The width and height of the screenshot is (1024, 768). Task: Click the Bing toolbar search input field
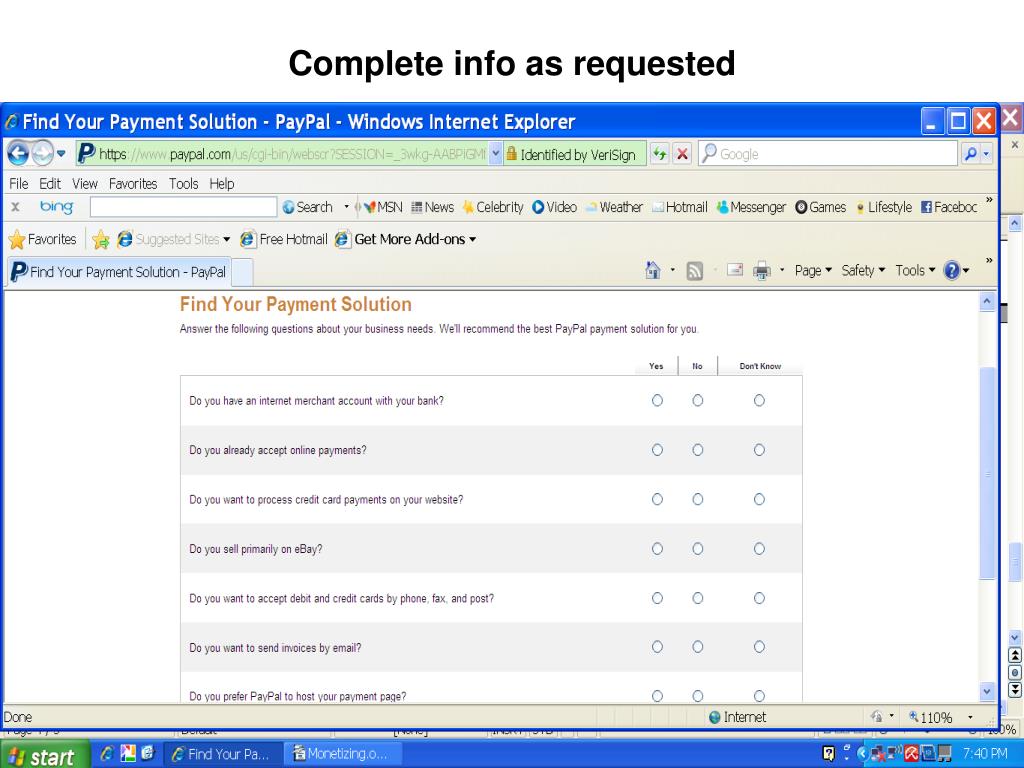pyautogui.click(x=184, y=207)
